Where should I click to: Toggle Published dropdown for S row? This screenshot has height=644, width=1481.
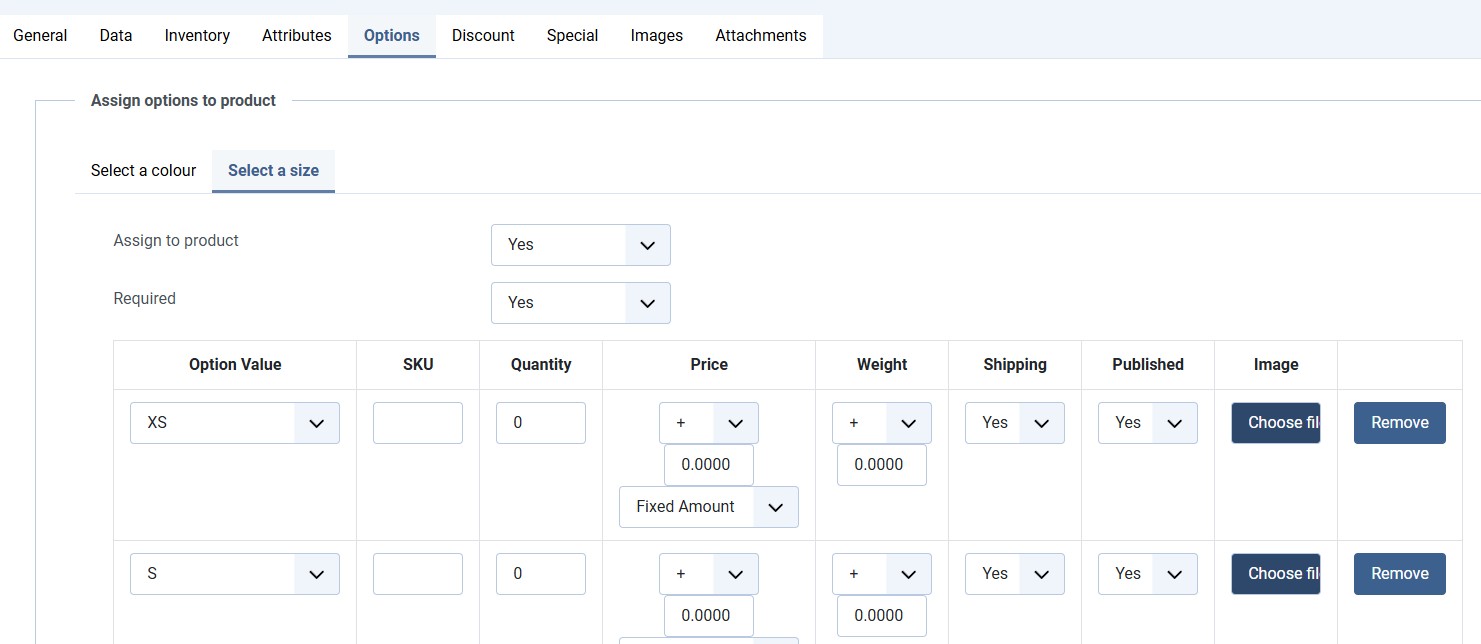click(1147, 574)
